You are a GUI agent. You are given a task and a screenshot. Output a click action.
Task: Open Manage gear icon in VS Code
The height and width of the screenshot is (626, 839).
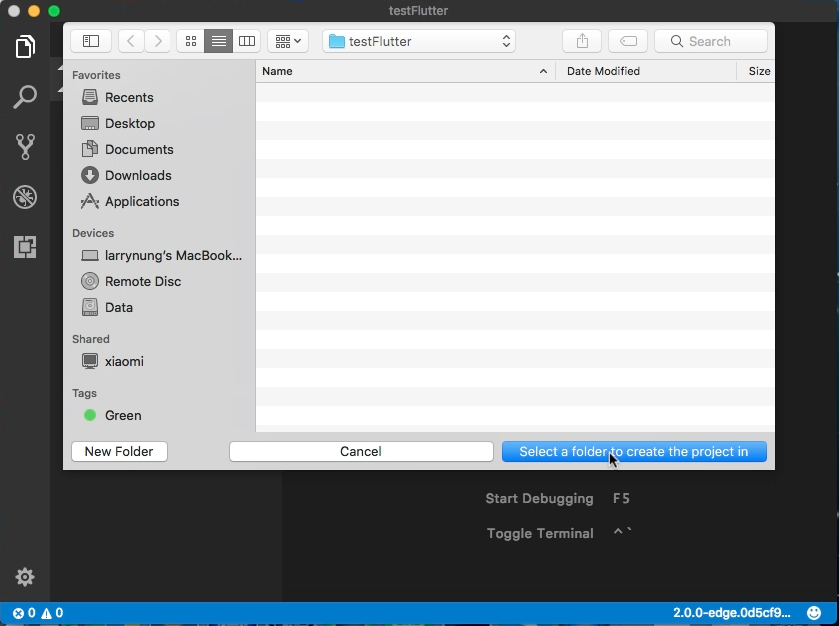(x=25, y=577)
